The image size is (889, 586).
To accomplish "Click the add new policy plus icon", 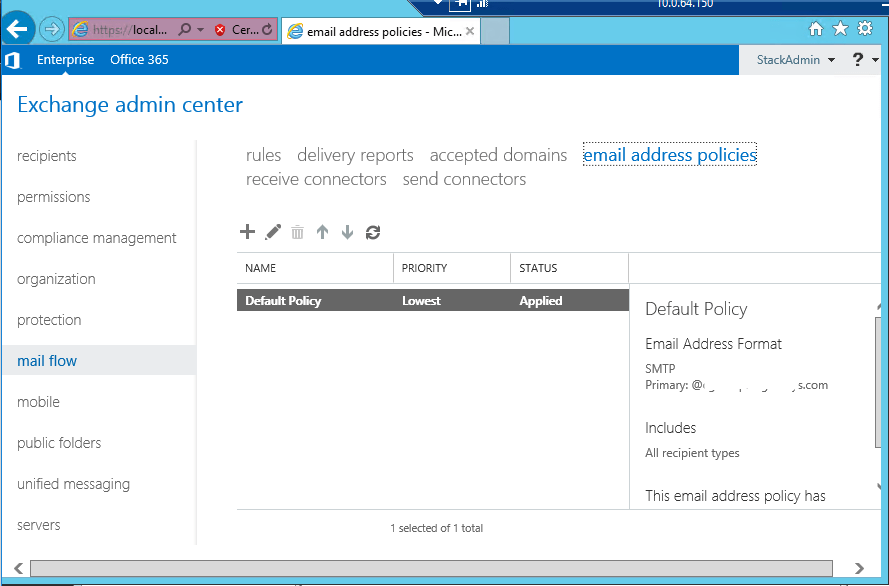I will (x=247, y=232).
